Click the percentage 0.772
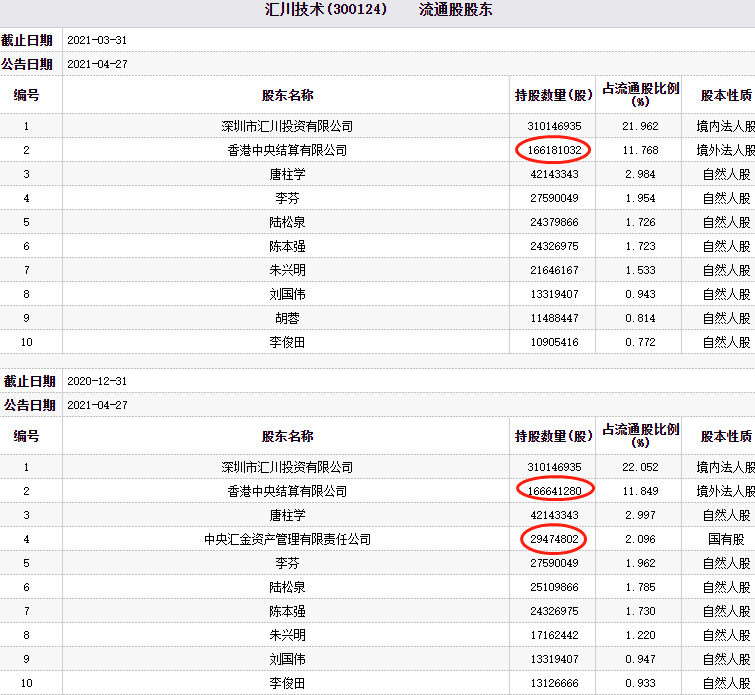Image resolution: width=755 pixels, height=695 pixels. coord(640,342)
